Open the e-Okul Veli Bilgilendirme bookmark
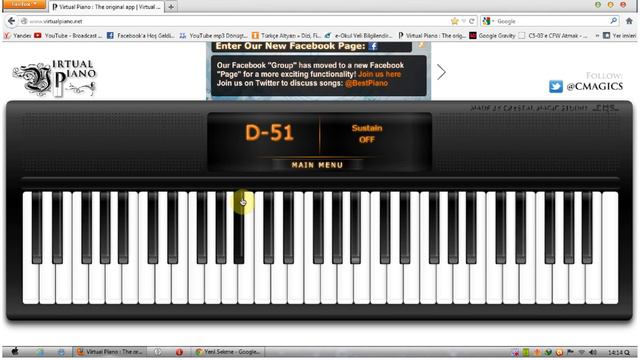The image size is (640, 360). 358,36
